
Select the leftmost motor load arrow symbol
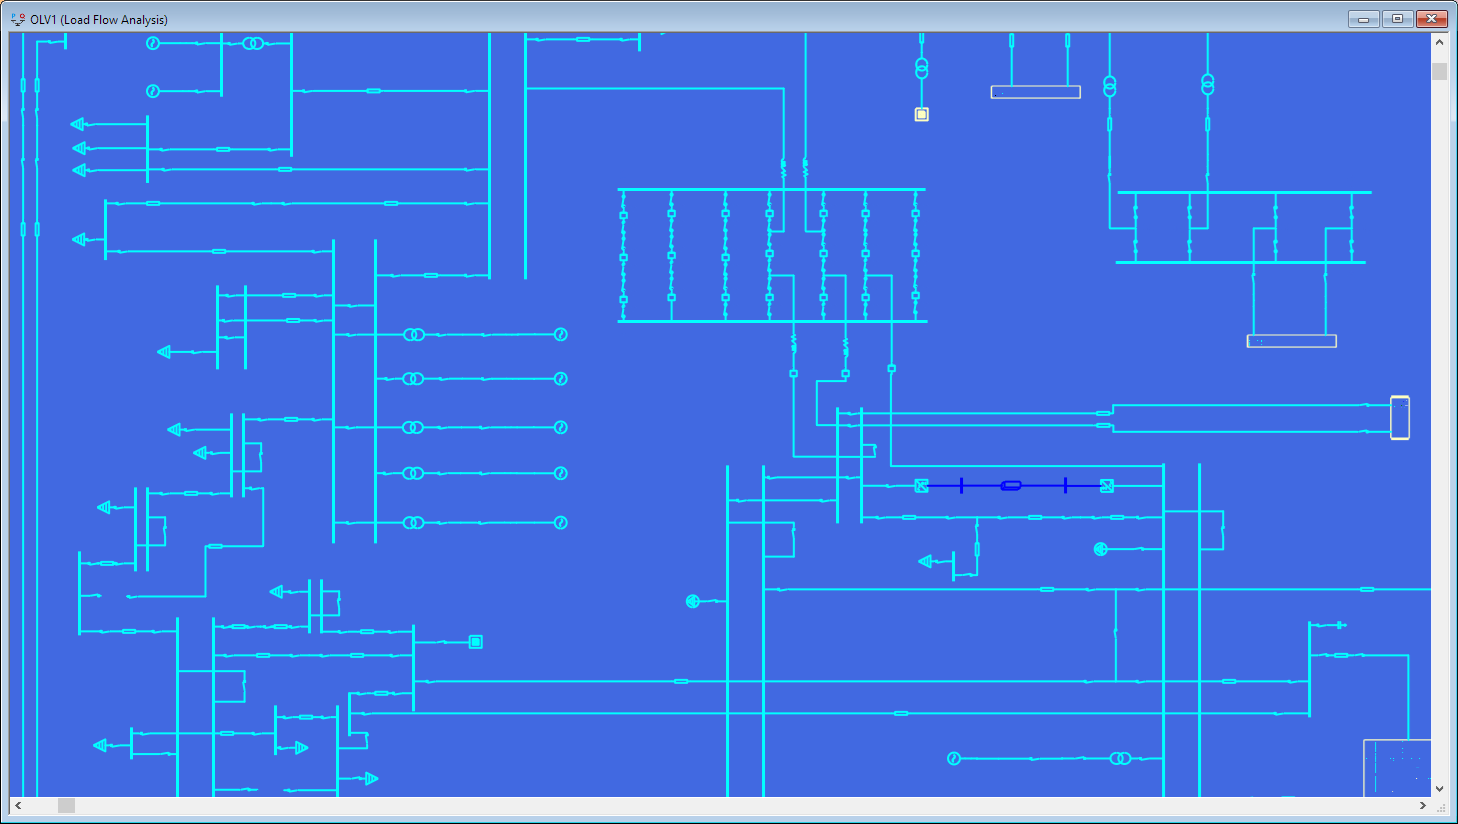point(78,123)
